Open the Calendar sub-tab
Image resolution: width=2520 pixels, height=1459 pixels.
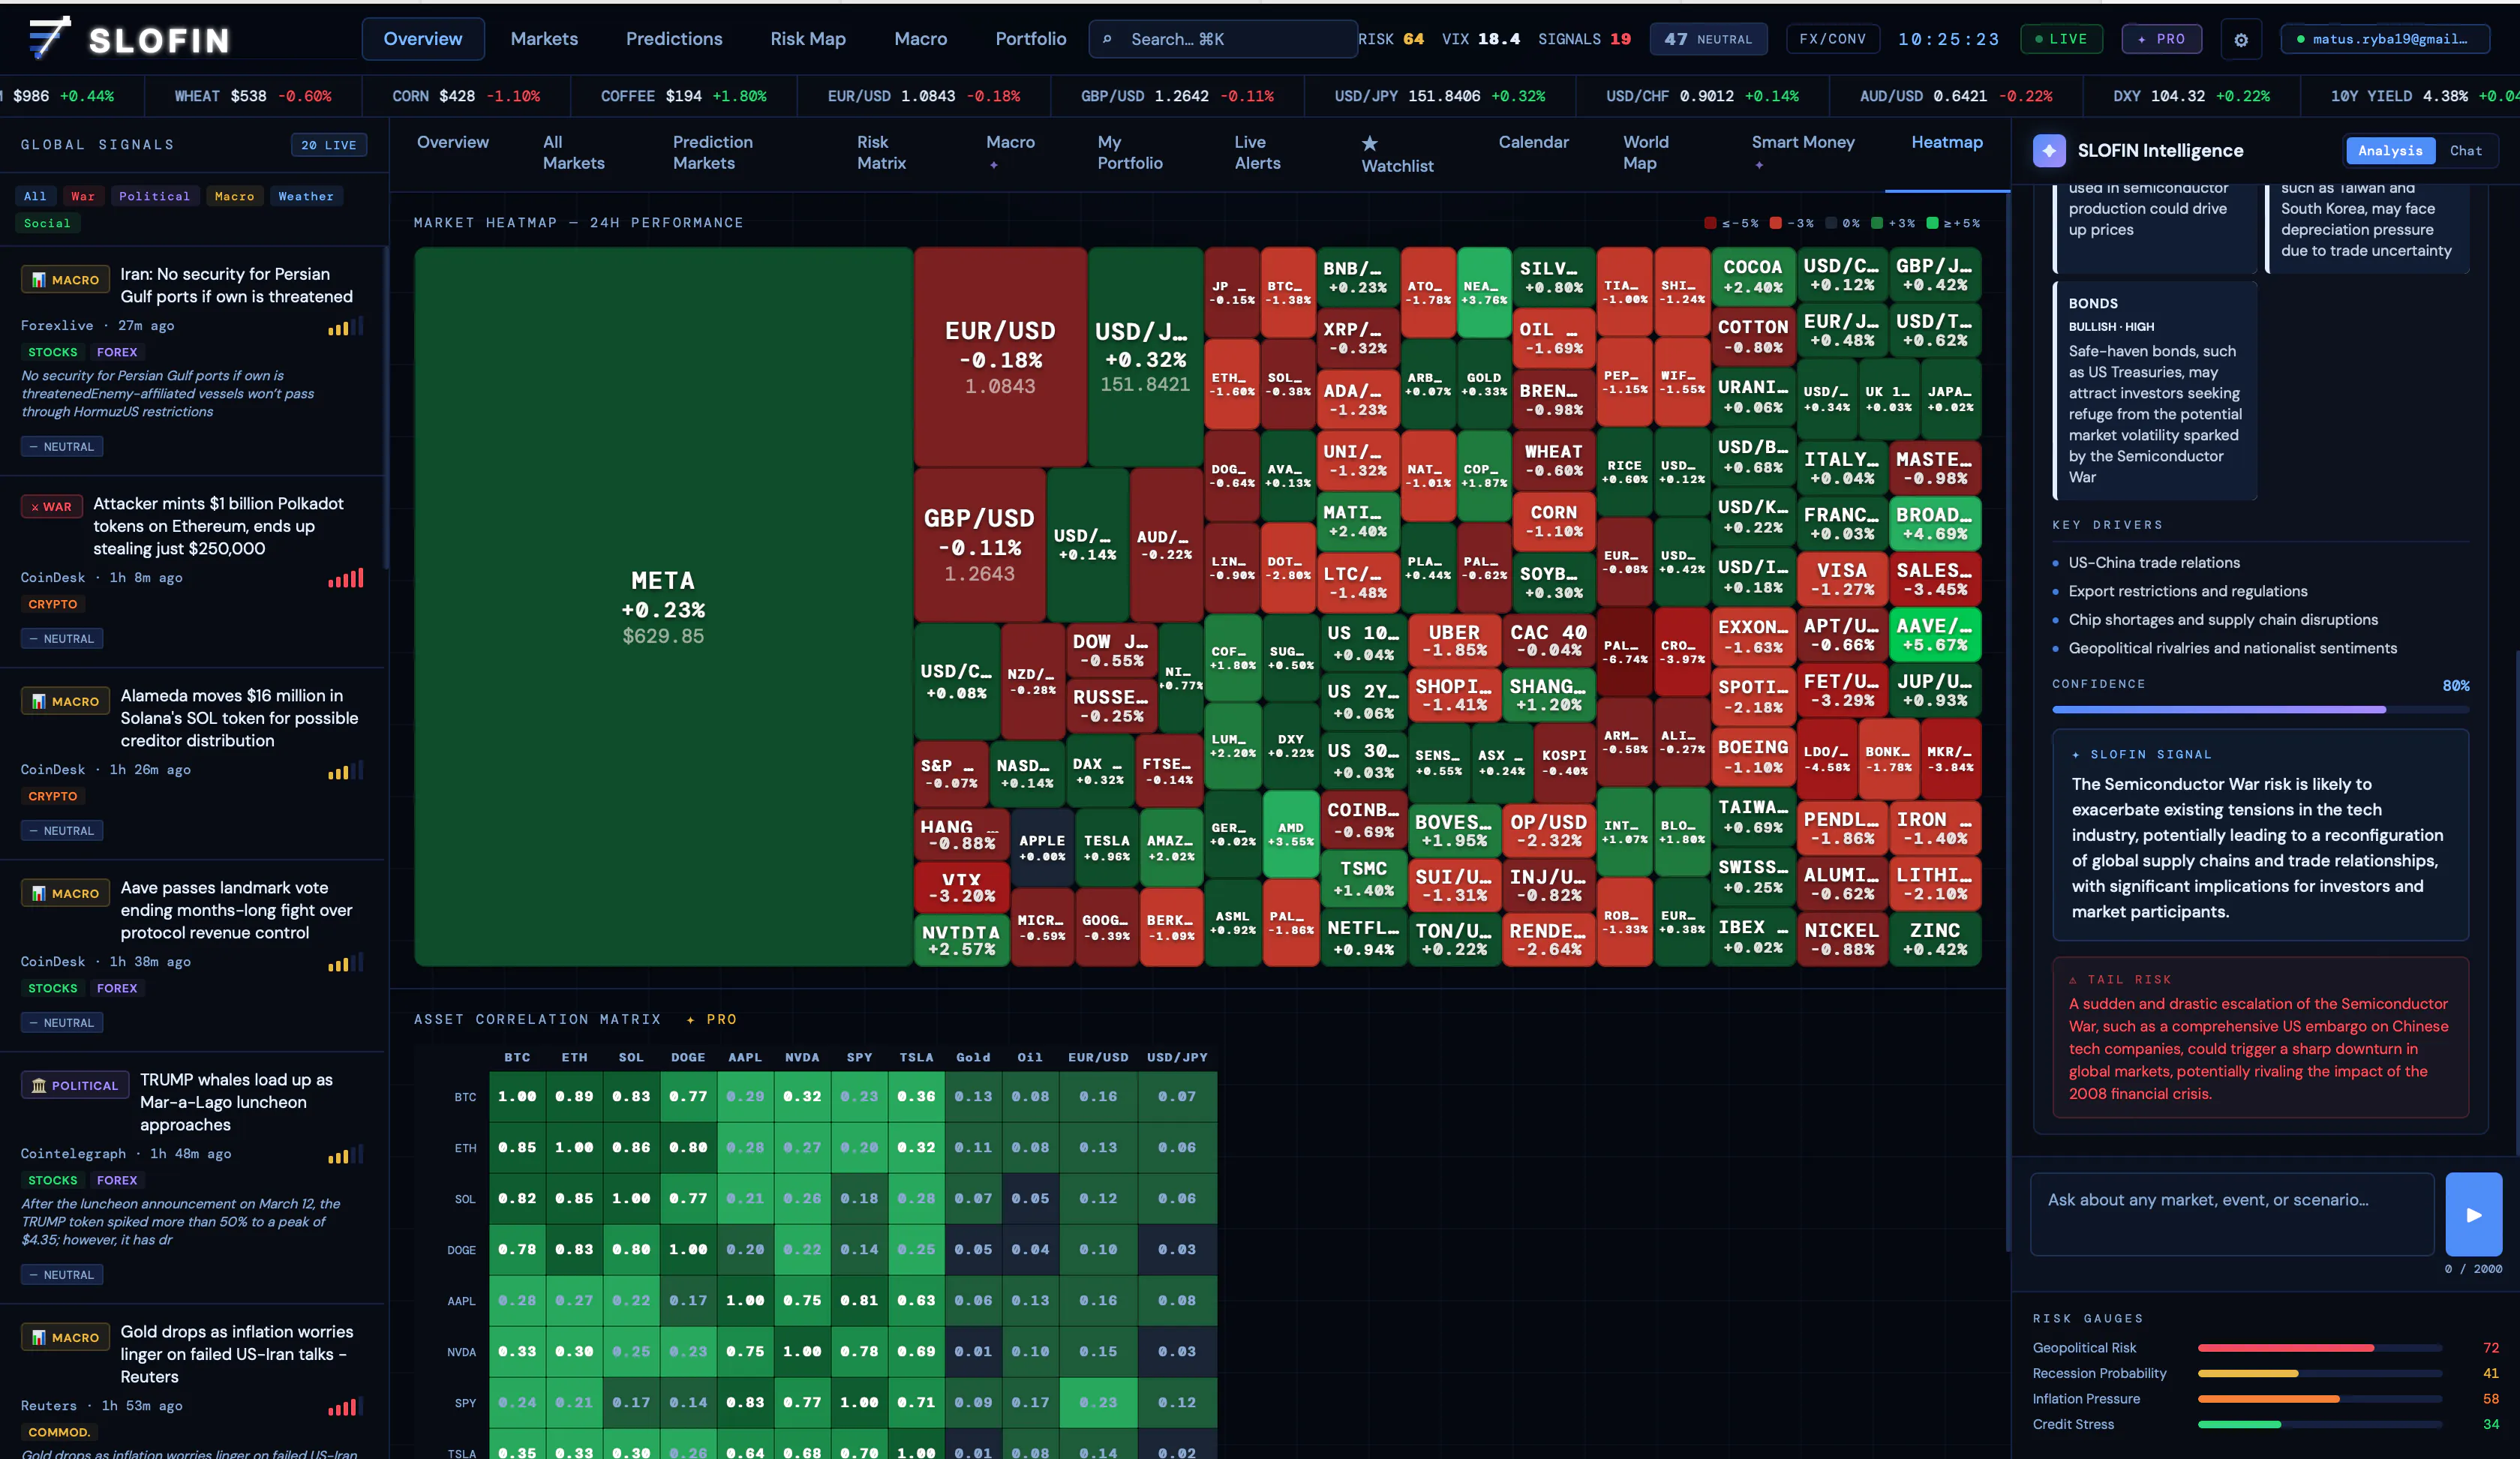coord(1533,142)
